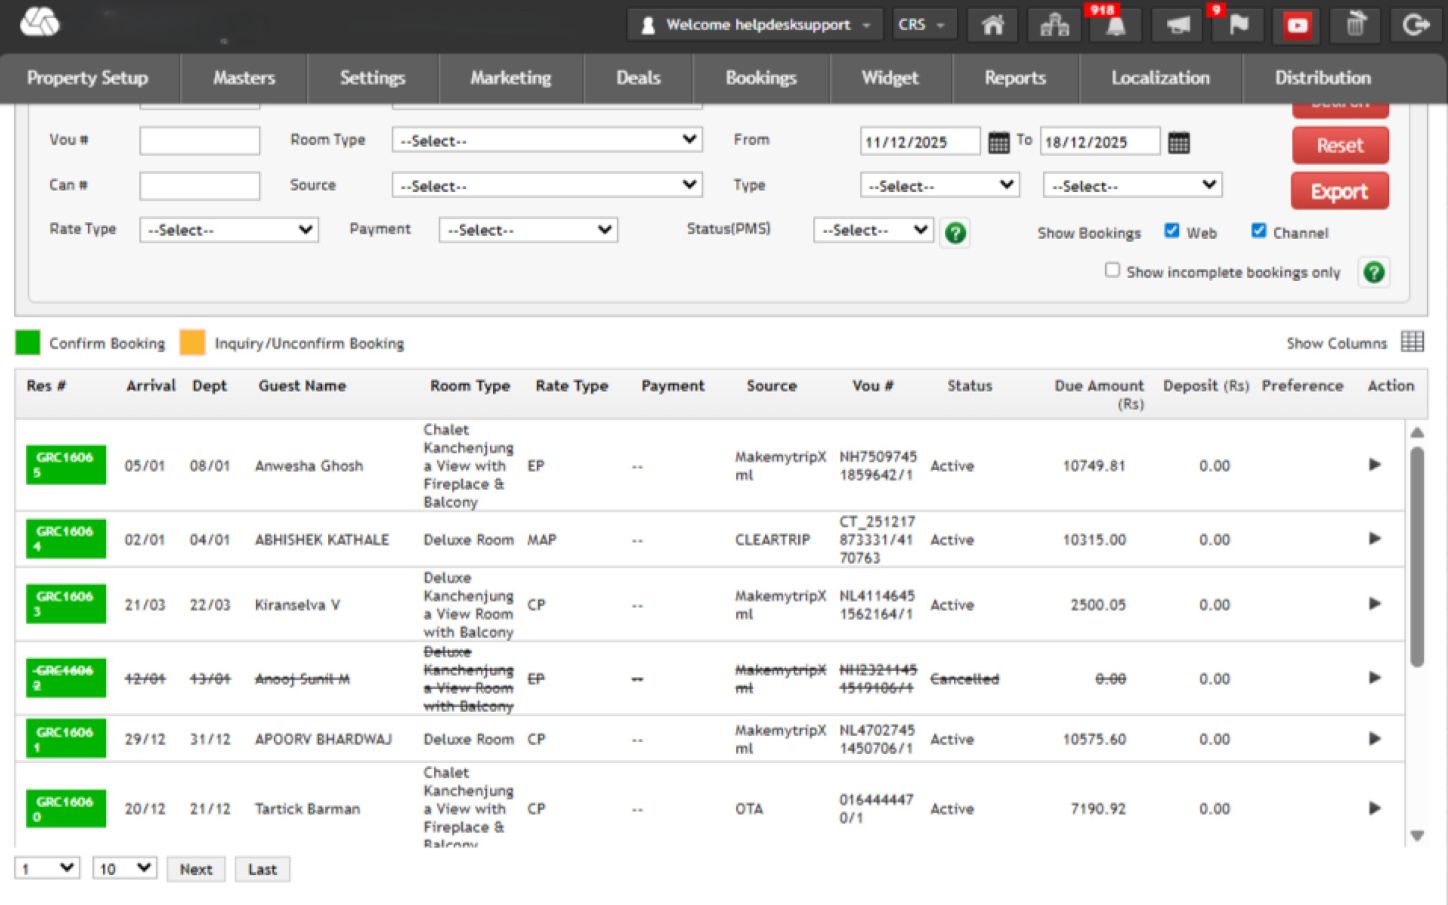Image resolution: width=1448 pixels, height=905 pixels.
Task: Open the From date calendar picker
Action: pos(998,143)
